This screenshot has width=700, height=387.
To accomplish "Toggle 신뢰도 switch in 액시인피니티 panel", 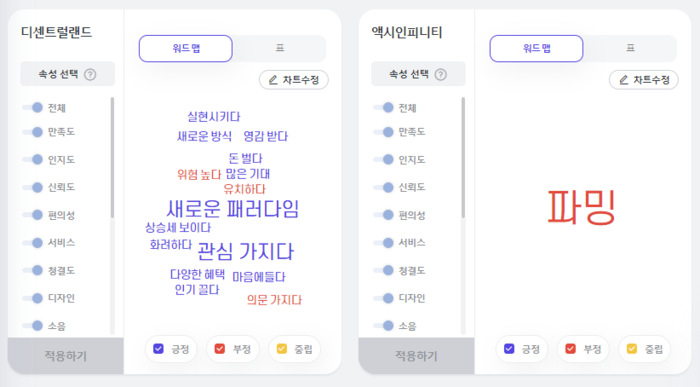I will point(383,187).
